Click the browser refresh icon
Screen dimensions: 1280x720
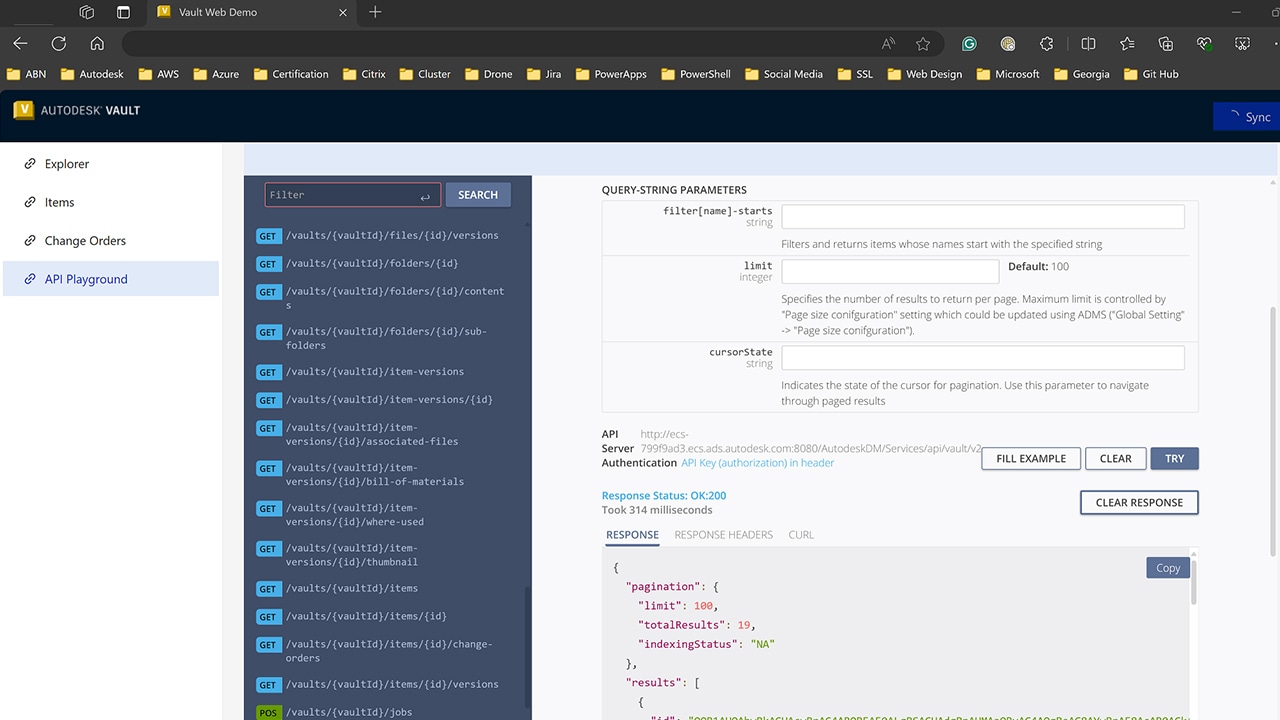tap(58, 43)
